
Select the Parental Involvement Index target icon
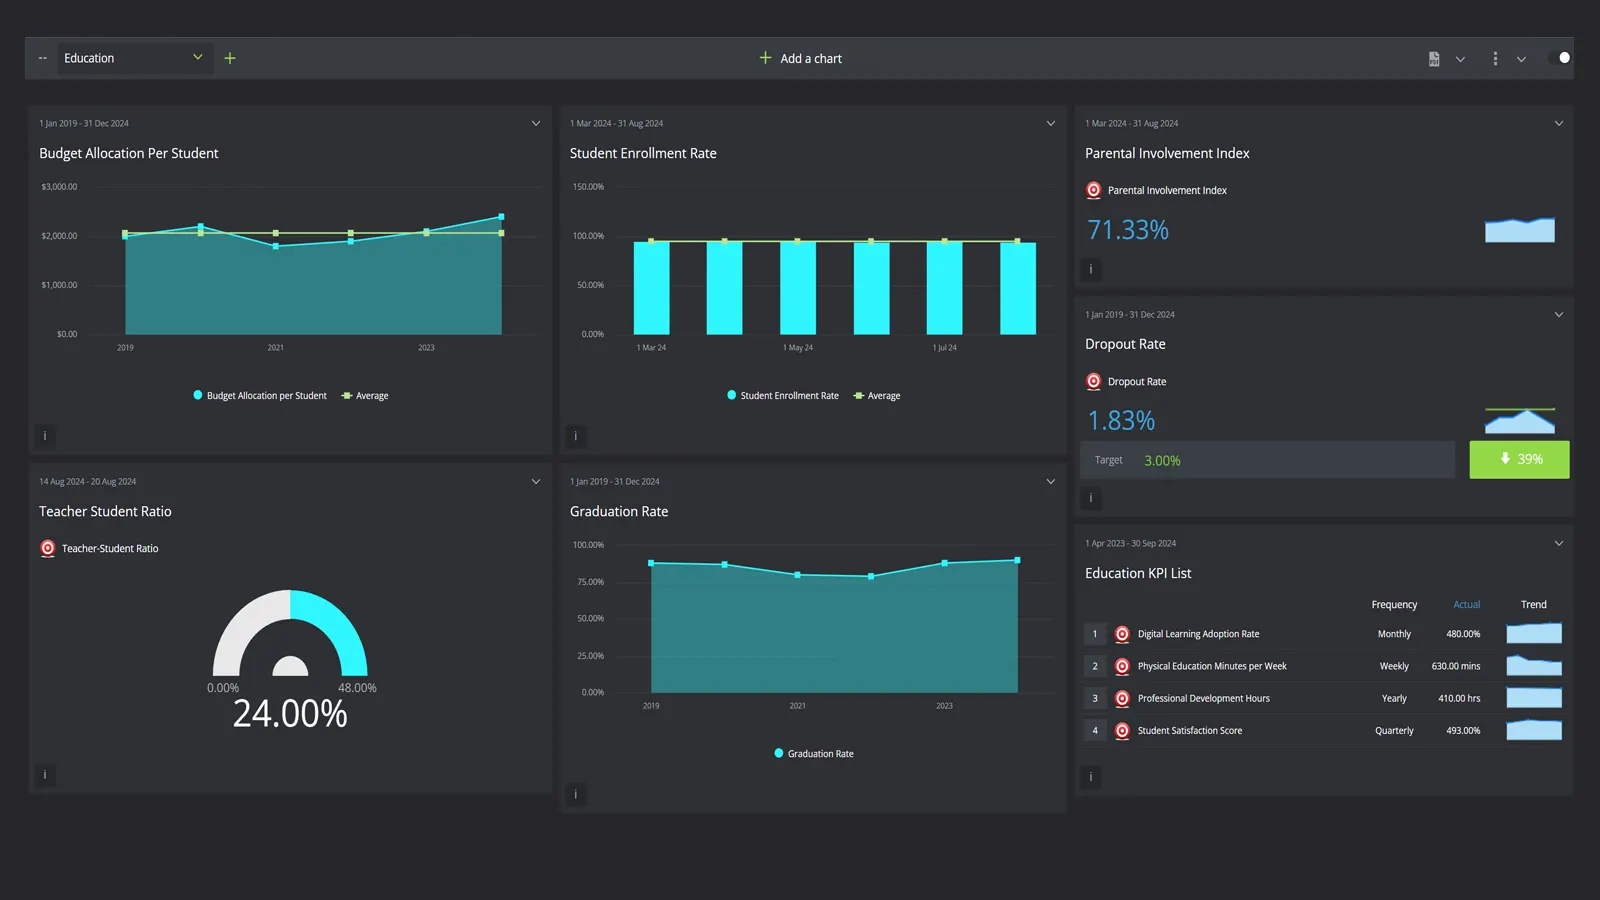1092,190
